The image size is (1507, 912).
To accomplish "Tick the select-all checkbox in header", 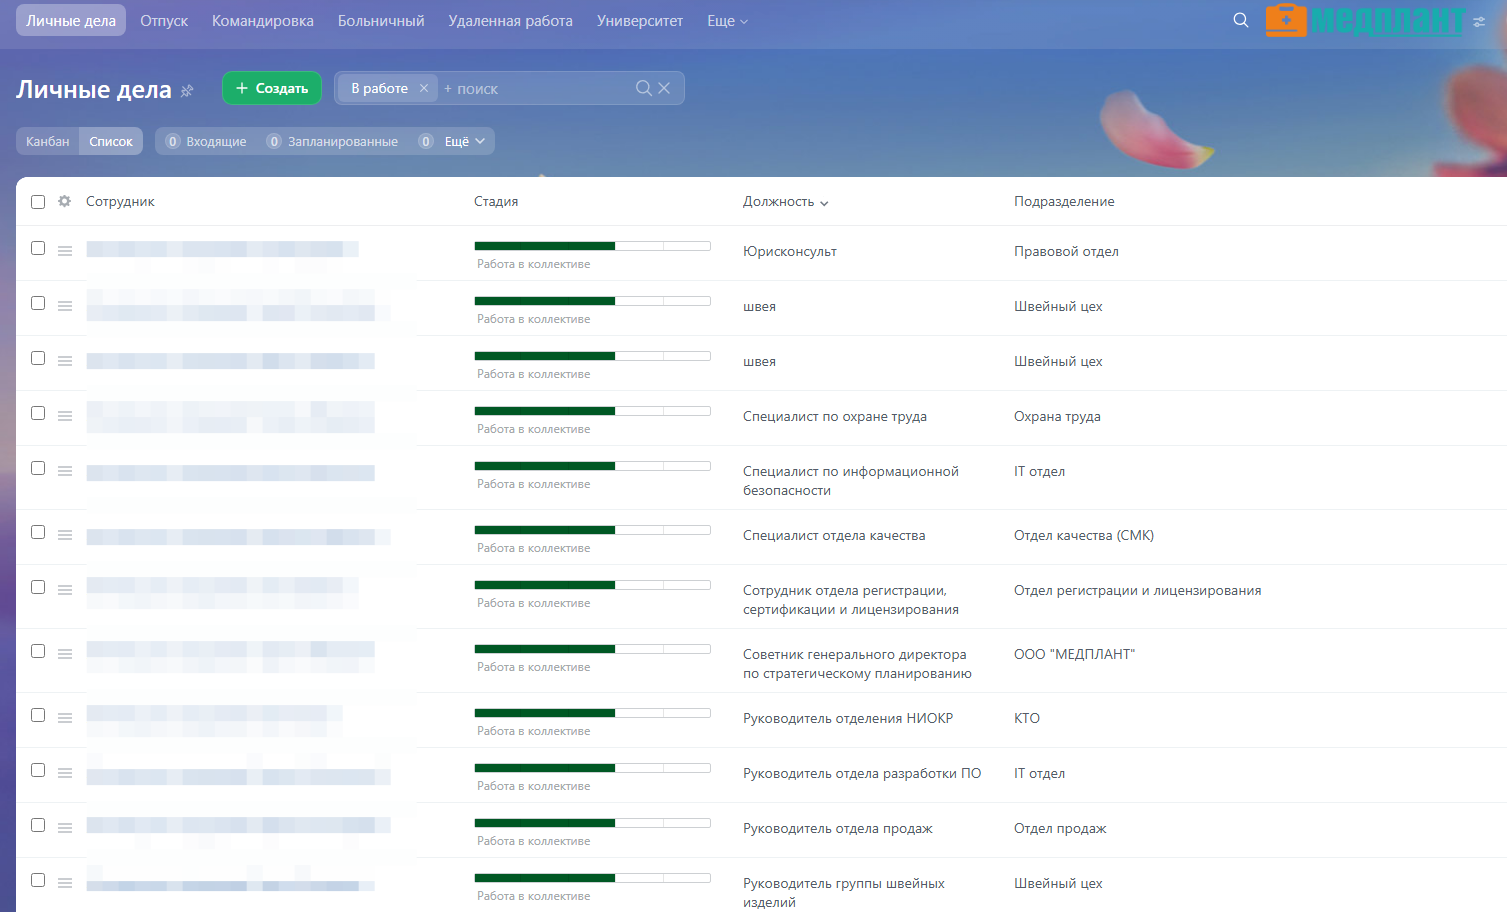I will coord(38,202).
